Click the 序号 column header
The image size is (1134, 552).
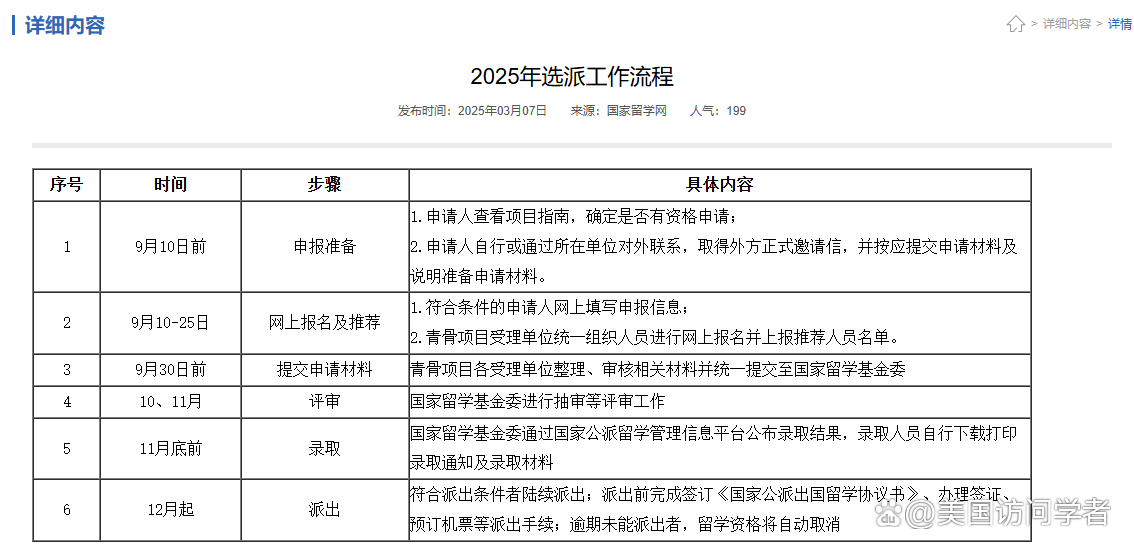pos(67,184)
